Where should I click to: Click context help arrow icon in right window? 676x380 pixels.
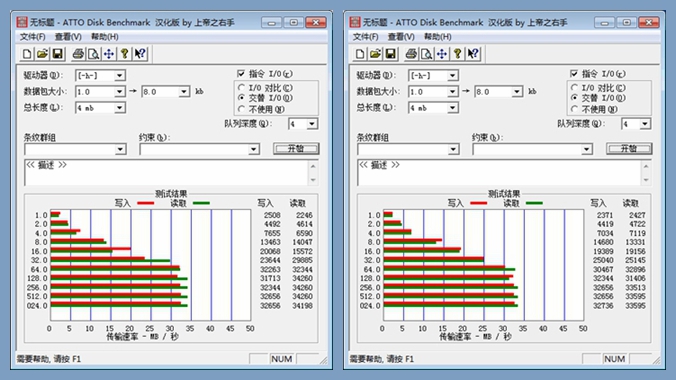[x=473, y=54]
